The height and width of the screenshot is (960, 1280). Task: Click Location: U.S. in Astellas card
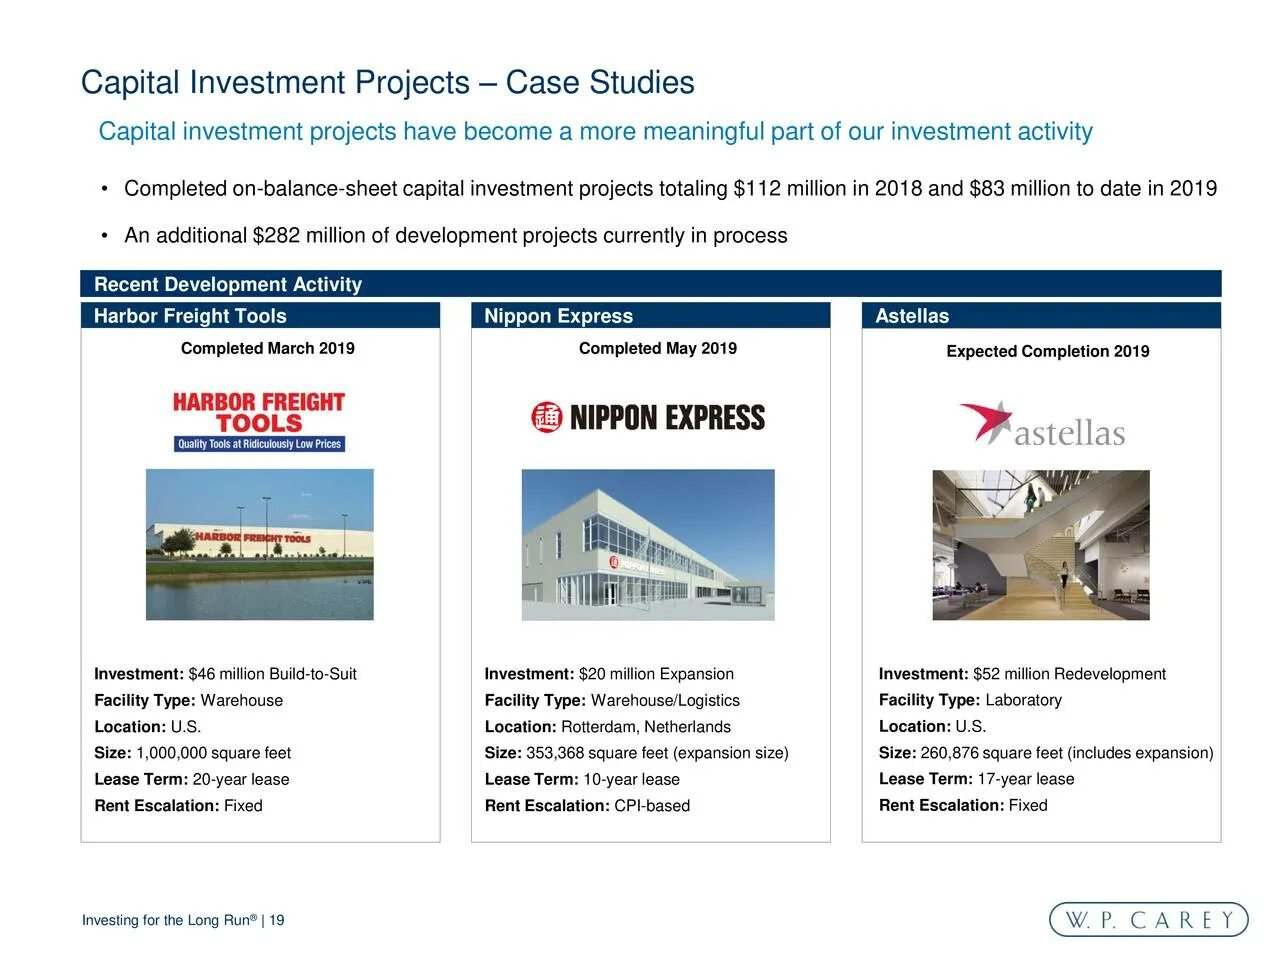tap(932, 726)
